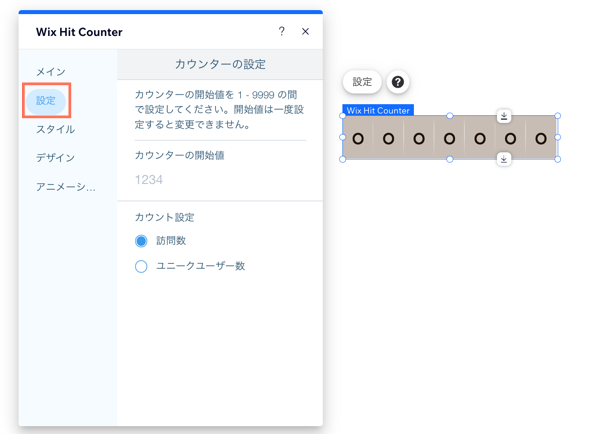Choose the ユニークユーザー数 radio option
Viewport: 600px width, 434px height.
[141, 266]
